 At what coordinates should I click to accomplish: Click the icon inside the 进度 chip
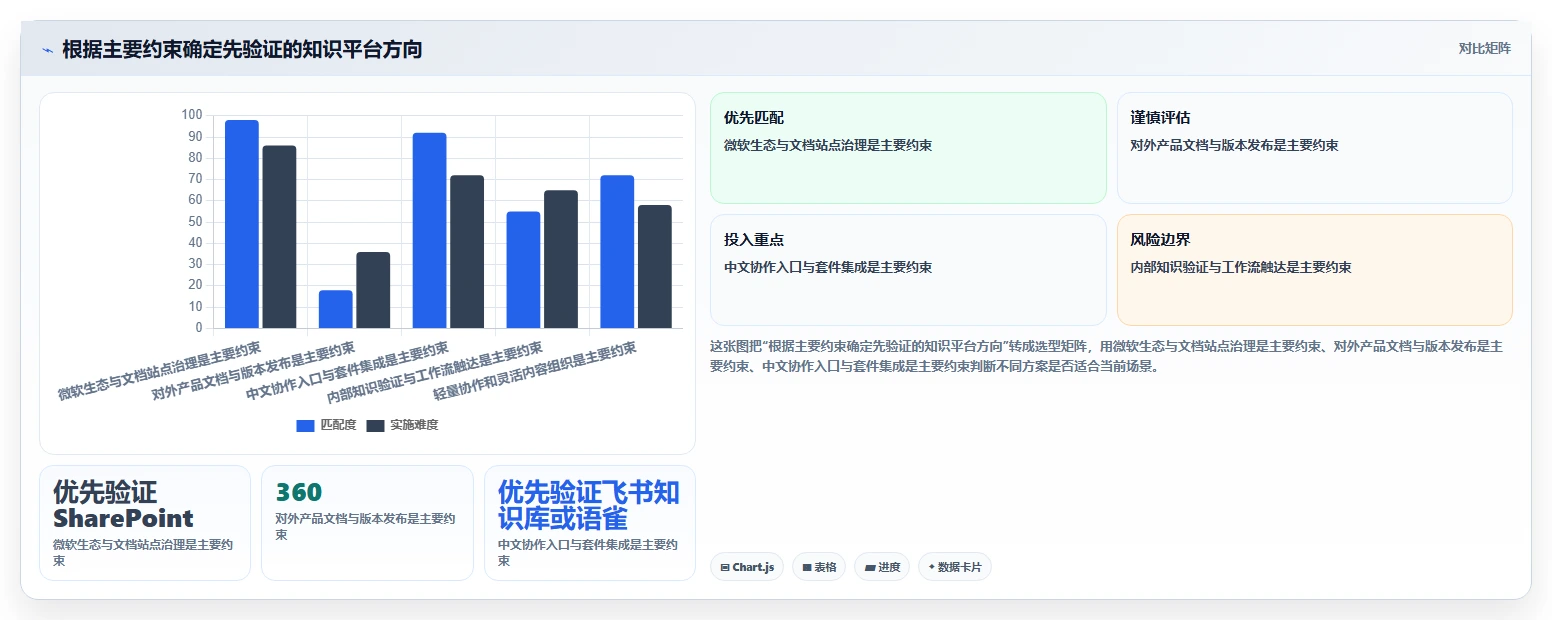point(870,568)
